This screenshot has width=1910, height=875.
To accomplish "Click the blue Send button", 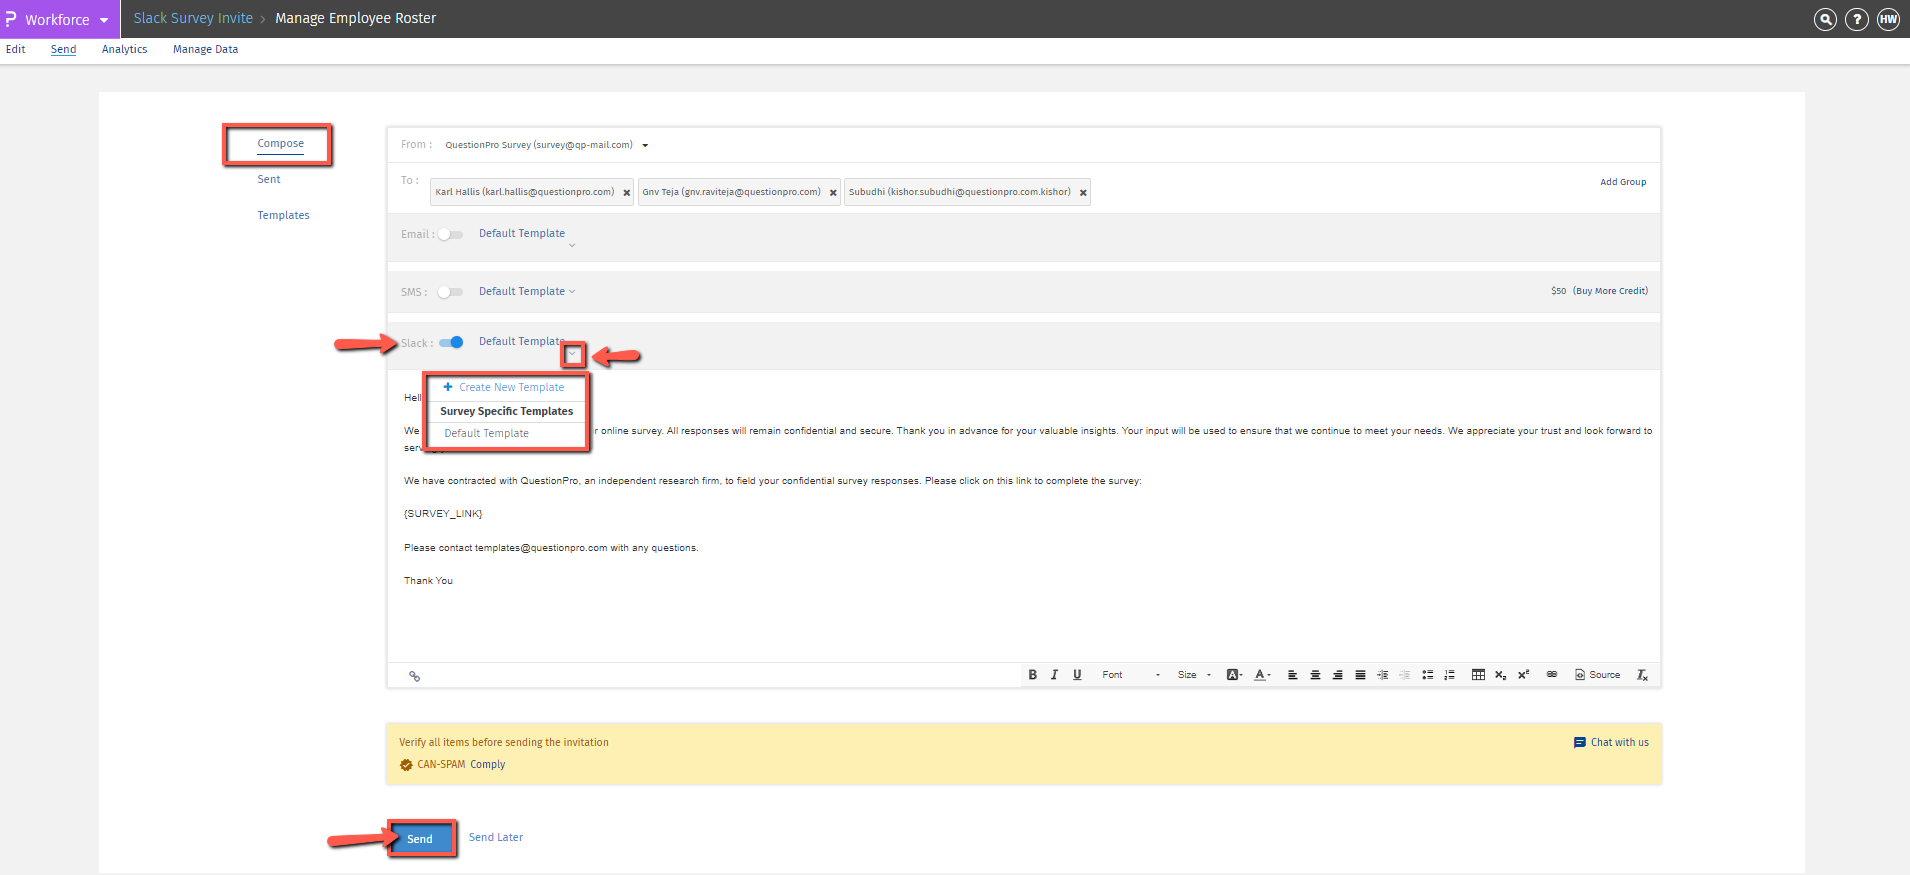I will (420, 839).
